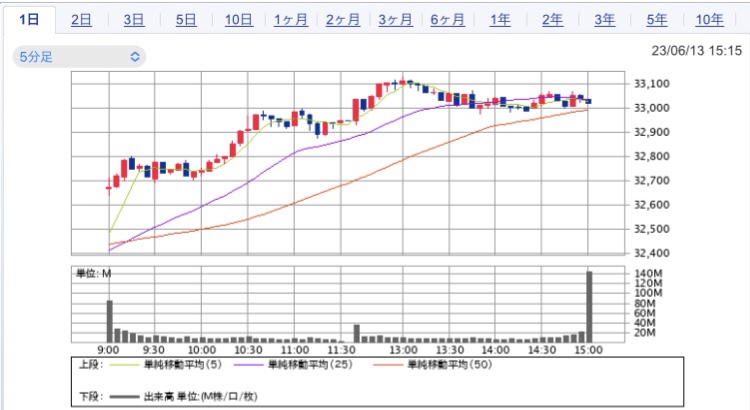Image resolution: width=750 pixels, height=410 pixels.
Task: Select the 5年 period tab
Action: pyautogui.click(x=657, y=20)
